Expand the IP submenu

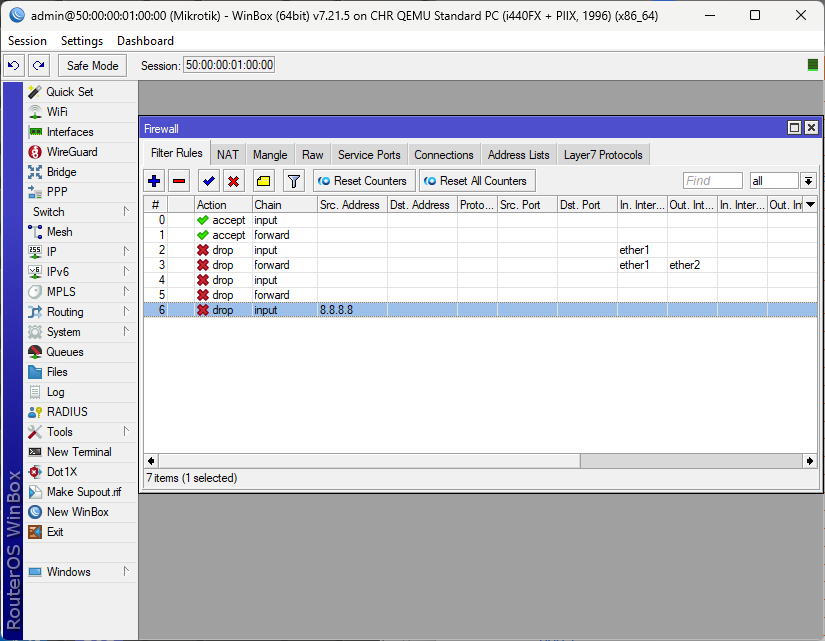coord(79,252)
